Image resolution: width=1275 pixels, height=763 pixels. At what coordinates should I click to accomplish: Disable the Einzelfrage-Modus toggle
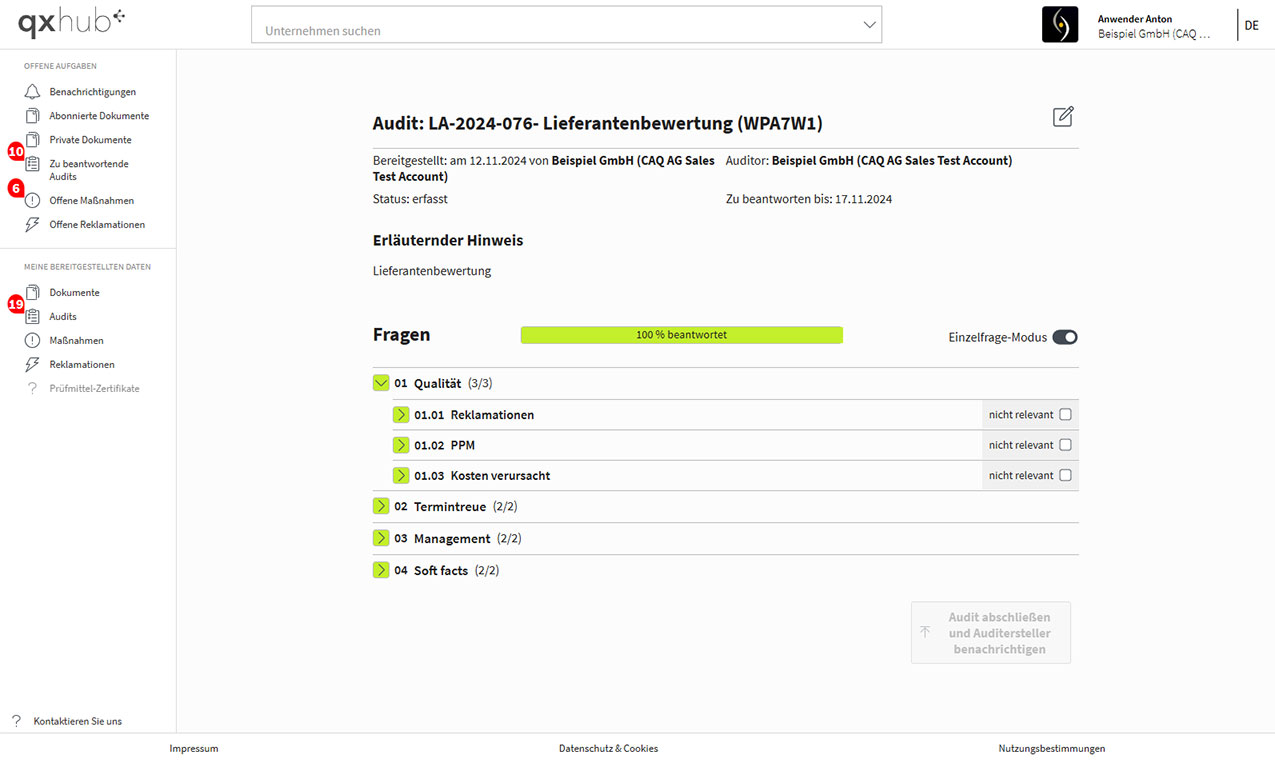(1064, 338)
